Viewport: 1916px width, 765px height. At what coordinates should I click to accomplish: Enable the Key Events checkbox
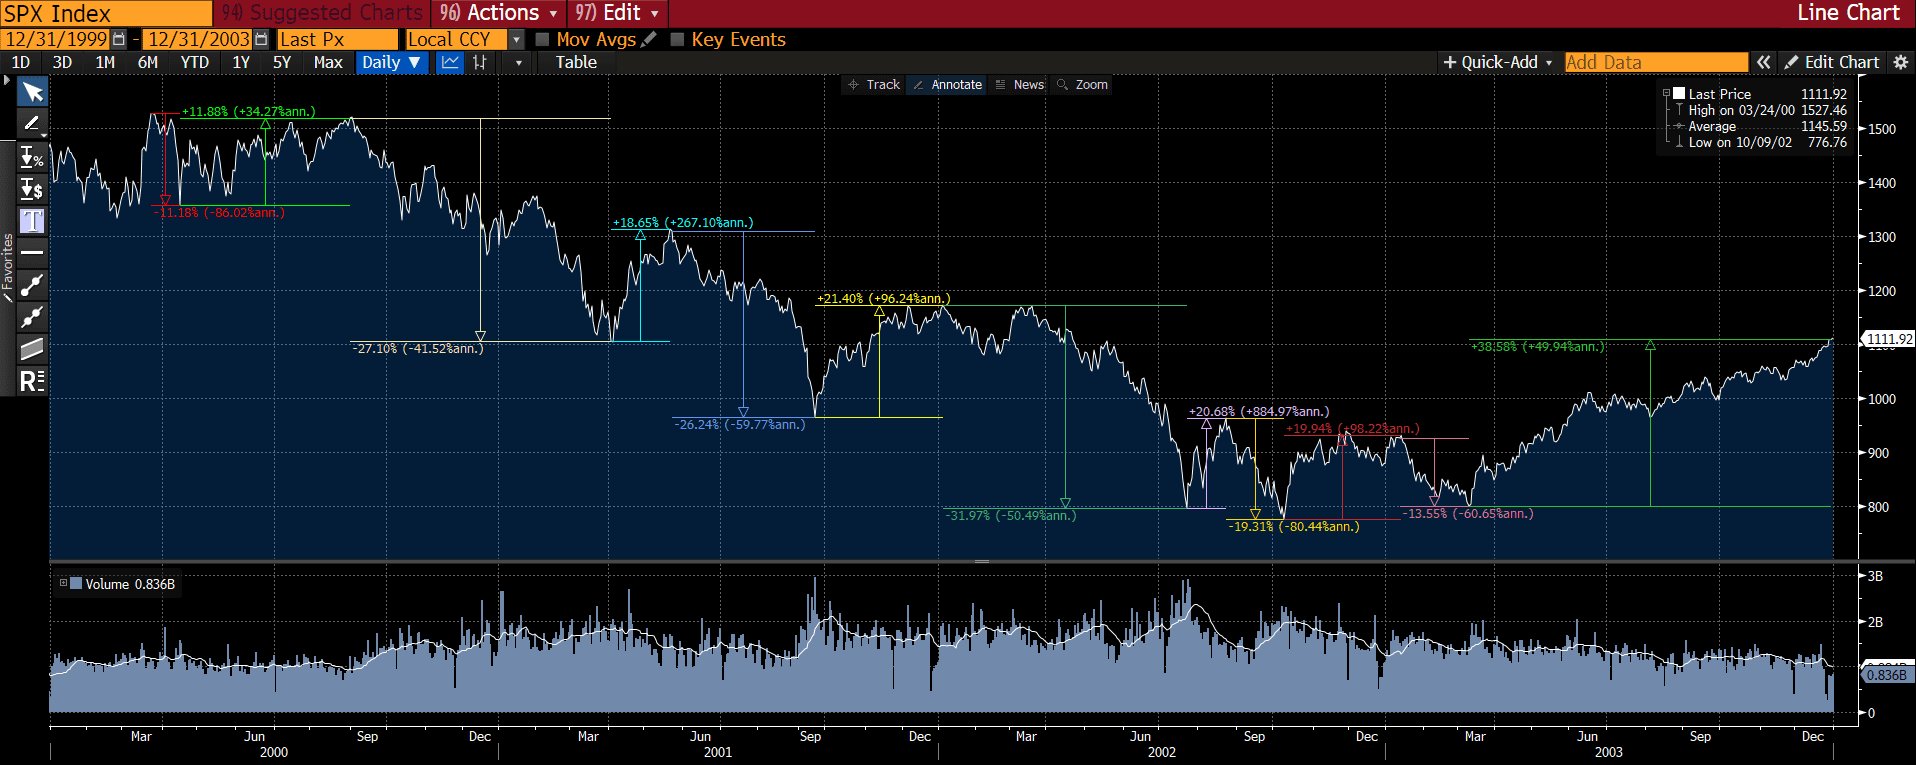click(677, 39)
